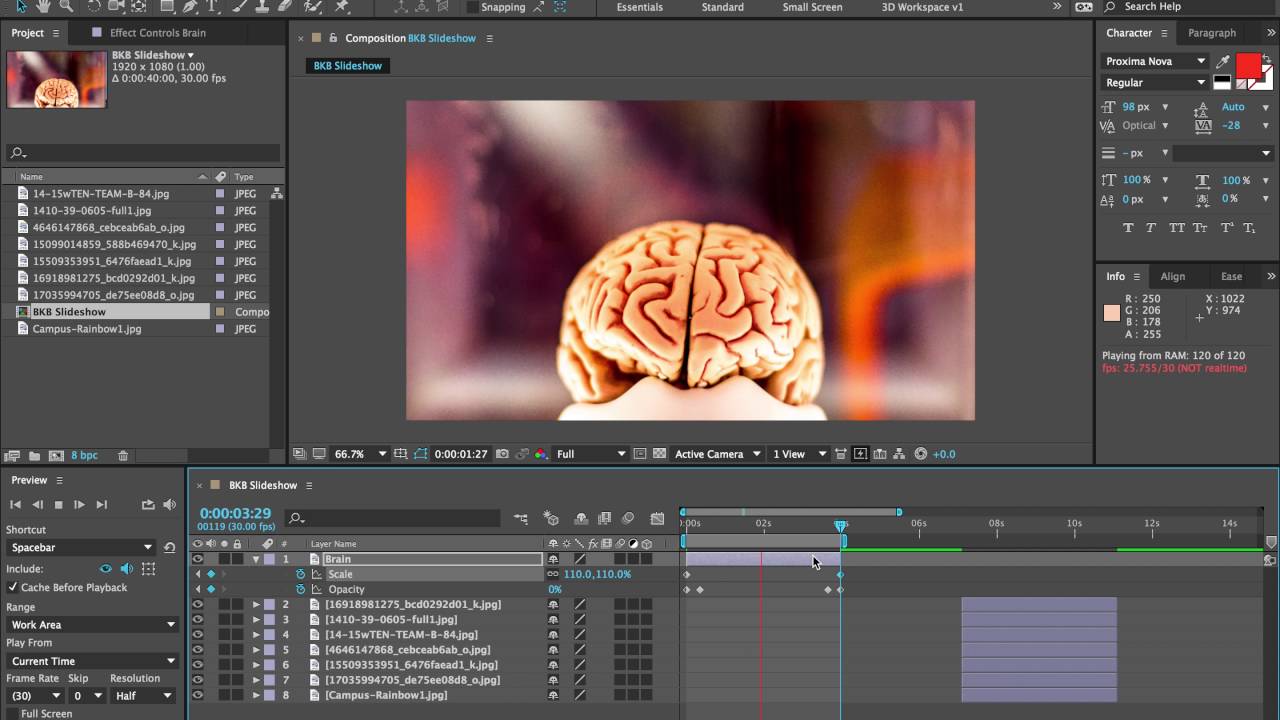The height and width of the screenshot is (720, 1280).
Task: Select the Zoom magnifier tool
Action: pyautogui.click(x=67, y=6)
